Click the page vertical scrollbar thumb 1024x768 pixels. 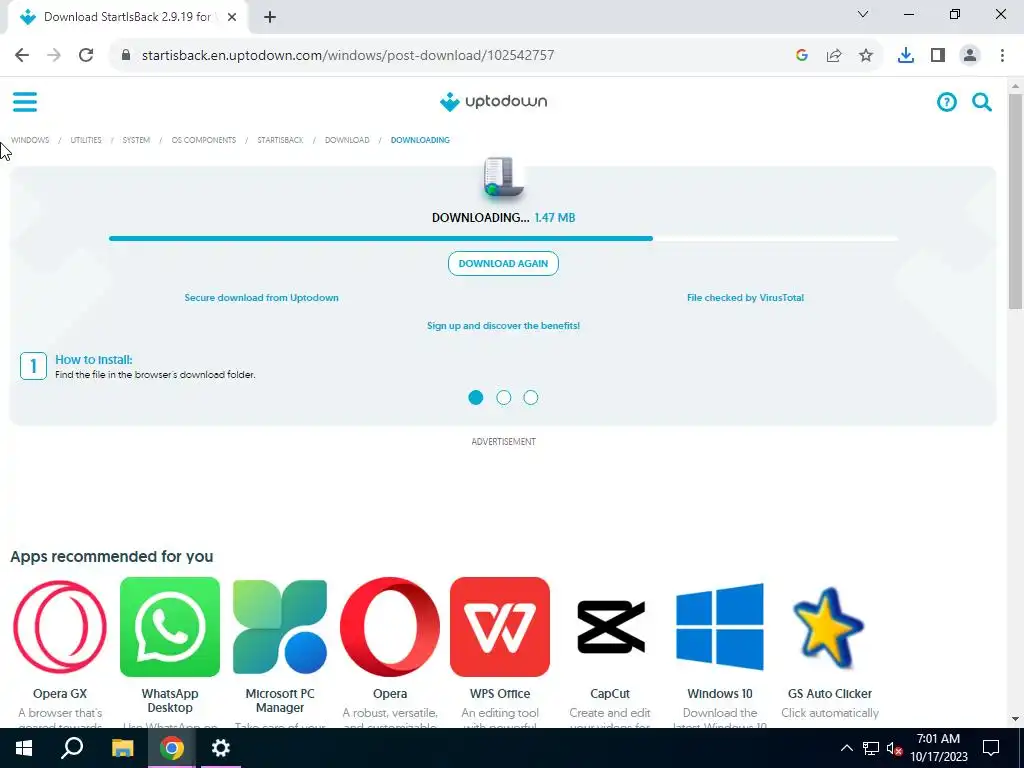(x=1015, y=201)
